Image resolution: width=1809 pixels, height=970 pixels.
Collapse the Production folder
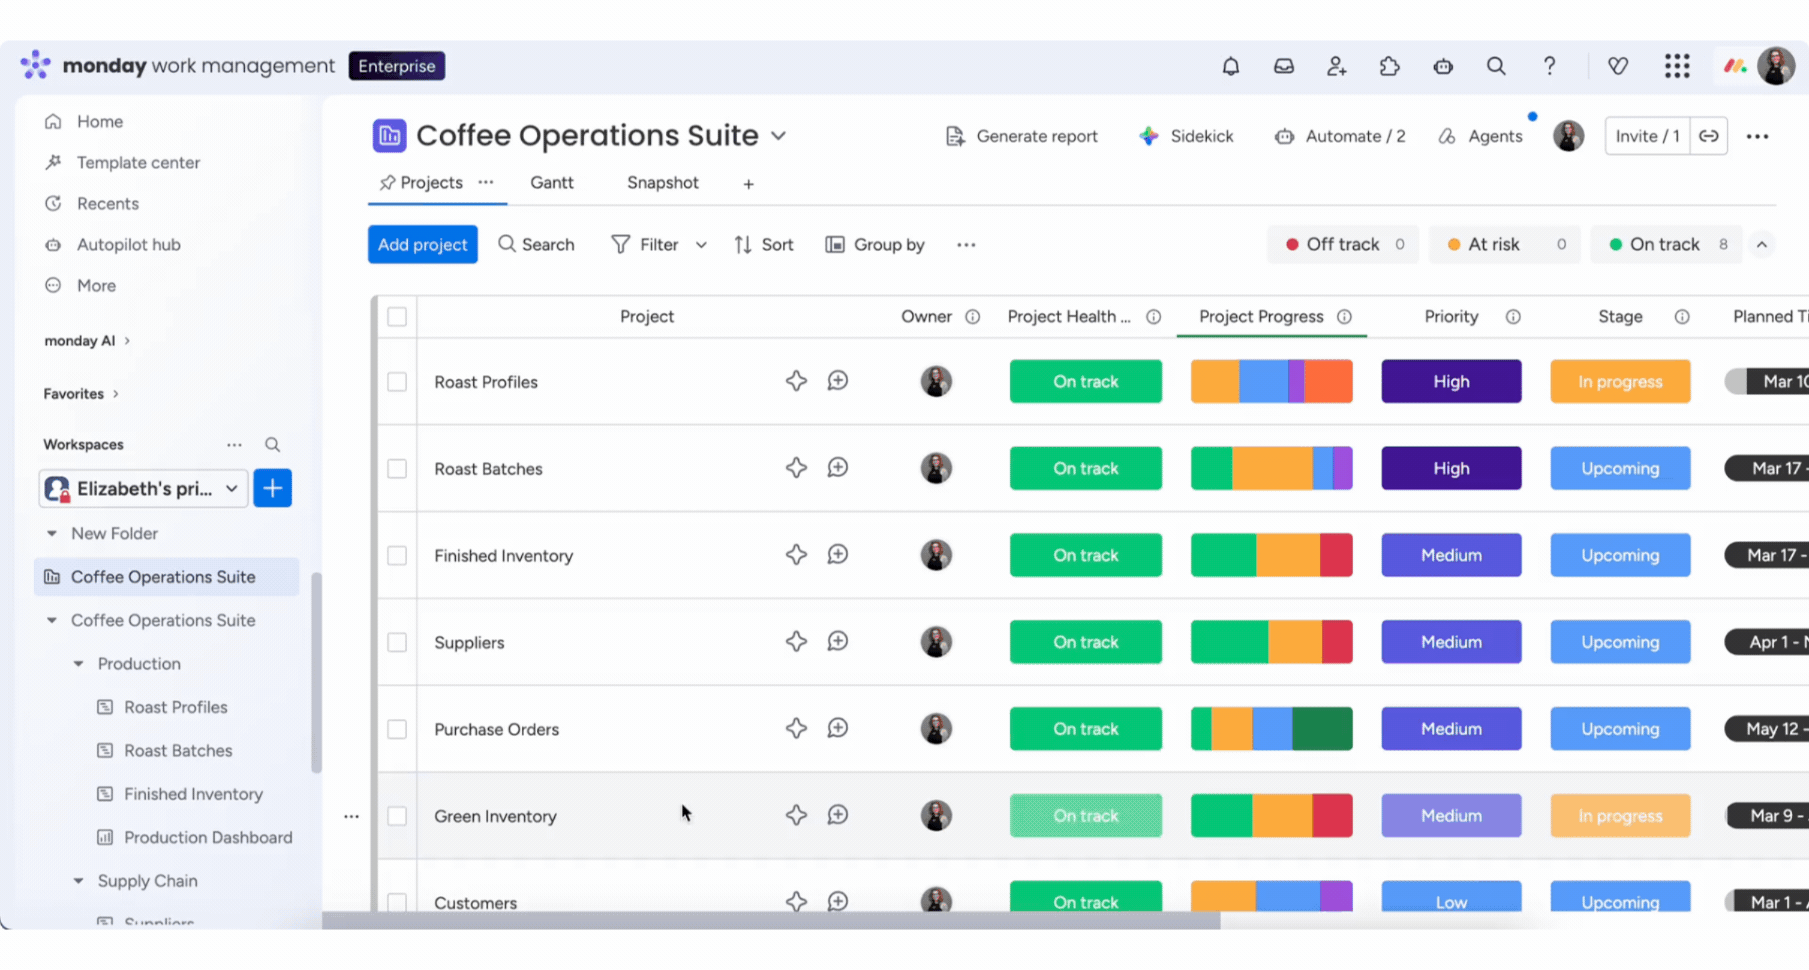coord(78,664)
